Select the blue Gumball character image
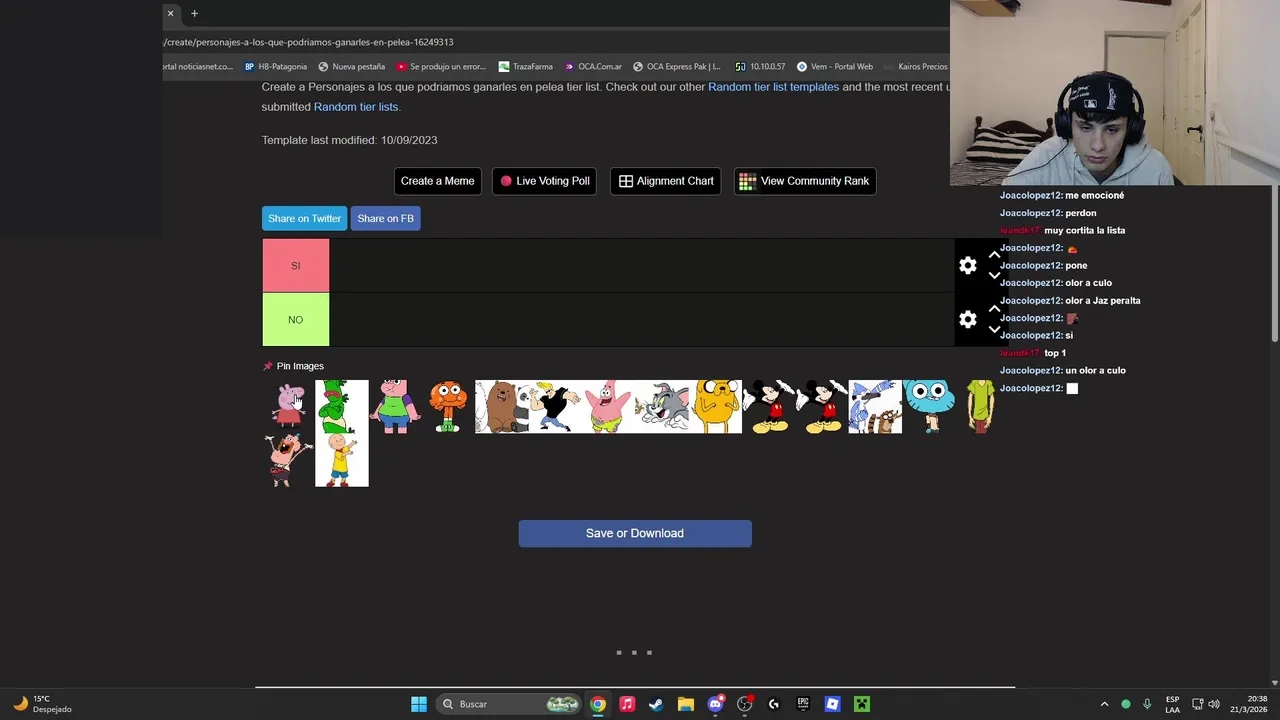This screenshot has width=1280, height=720. (928, 406)
